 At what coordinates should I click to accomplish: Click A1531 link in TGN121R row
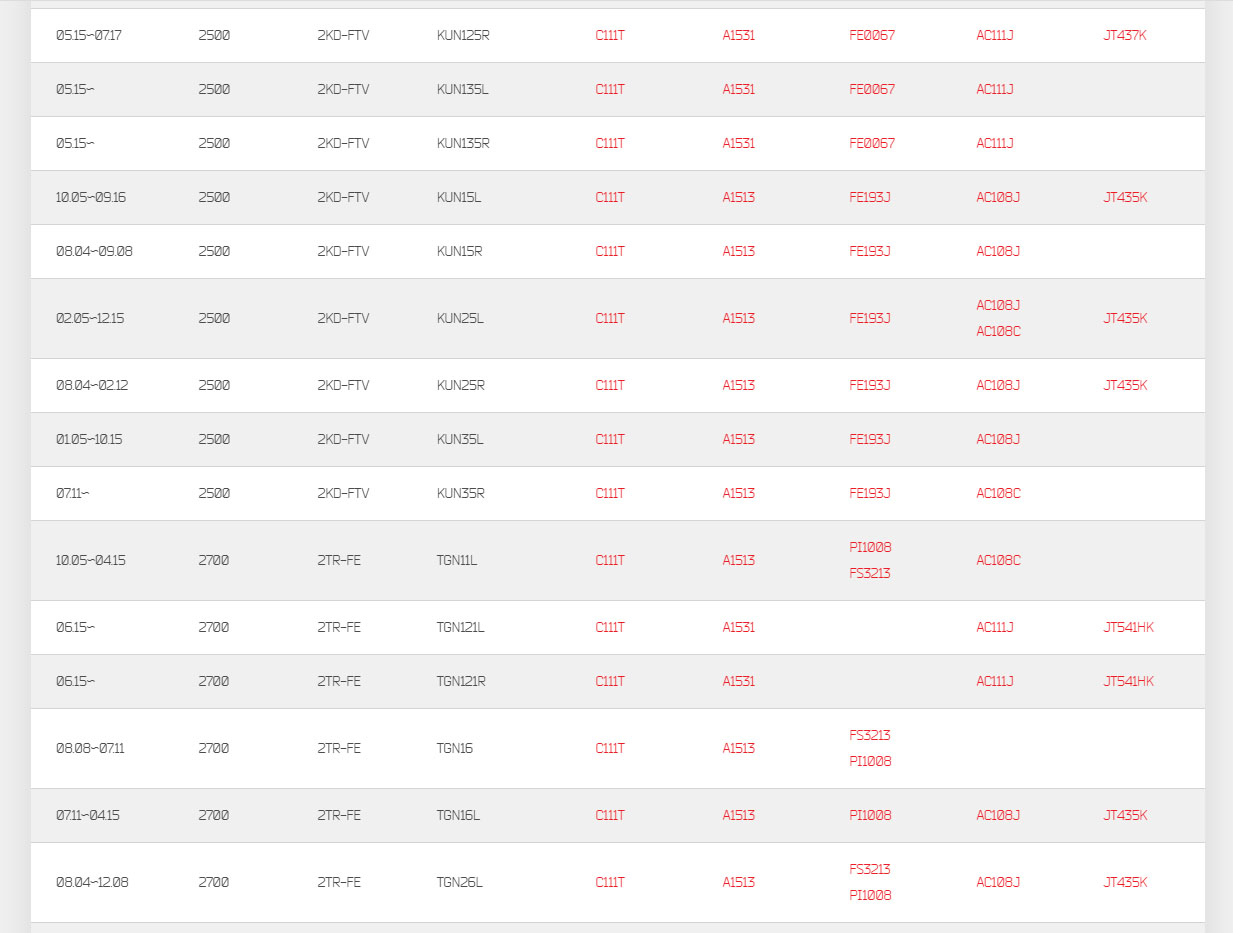click(739, 681)
